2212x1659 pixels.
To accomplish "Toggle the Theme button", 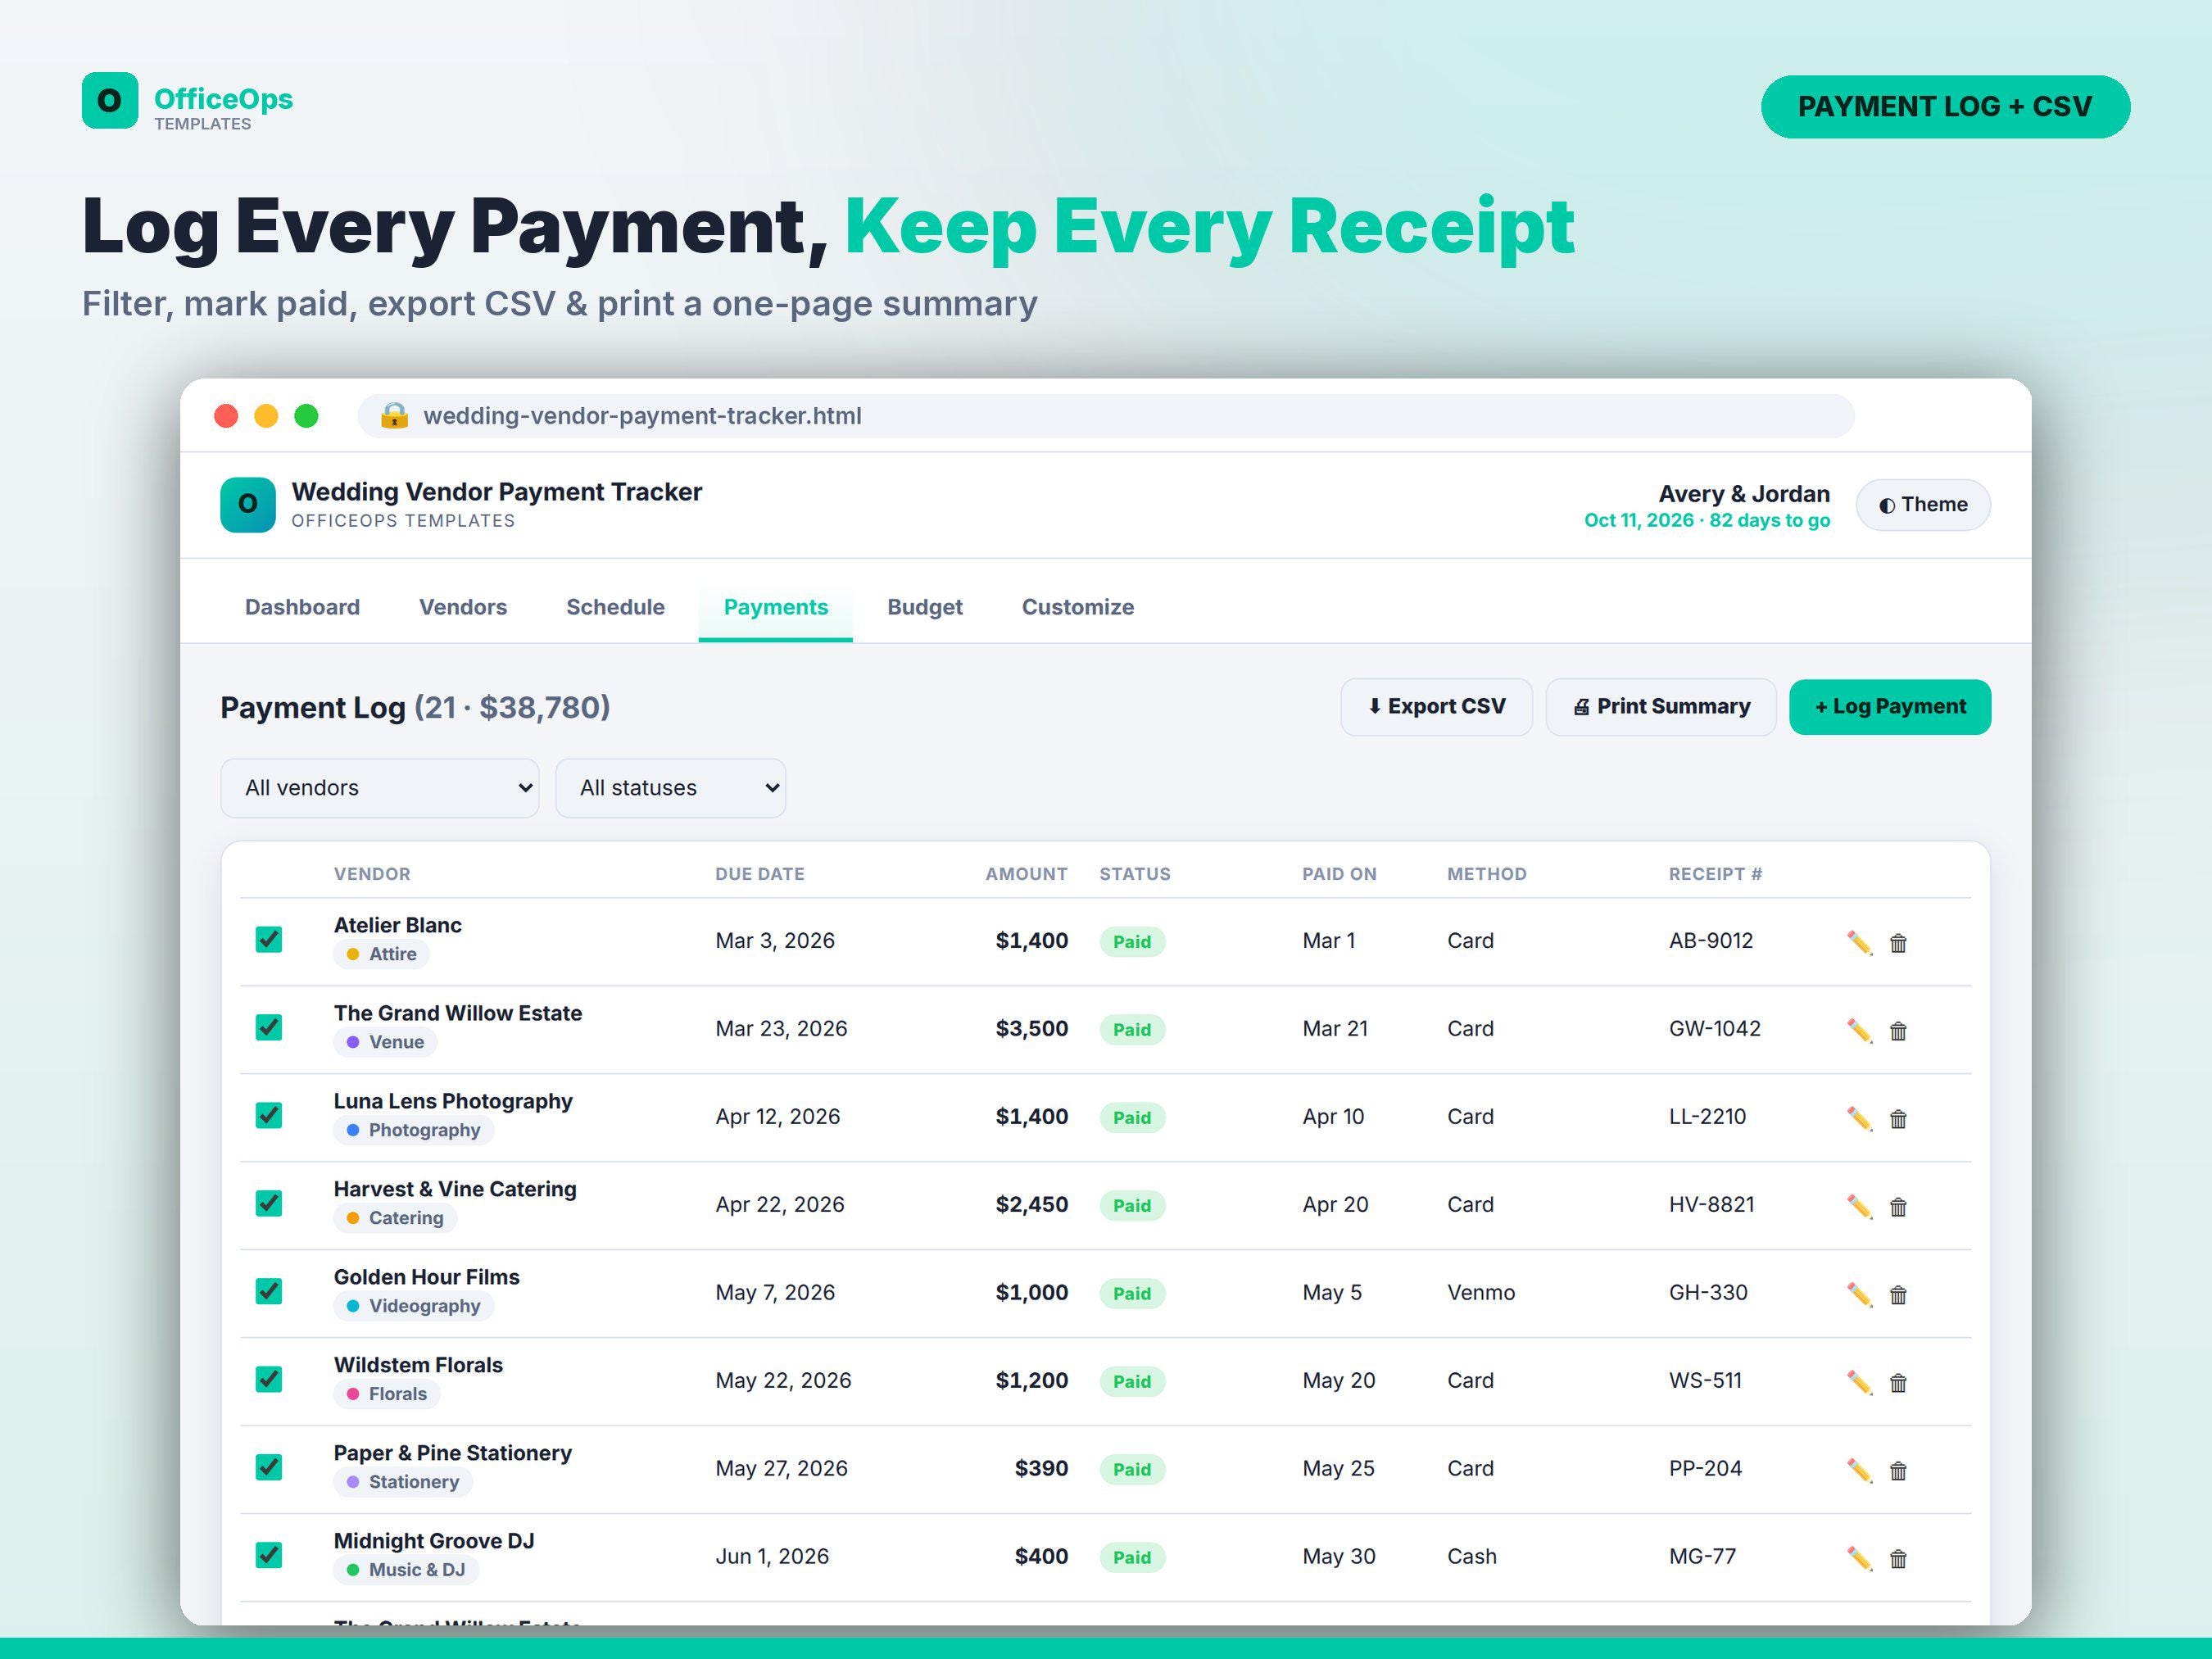I will coord(1923,505).
